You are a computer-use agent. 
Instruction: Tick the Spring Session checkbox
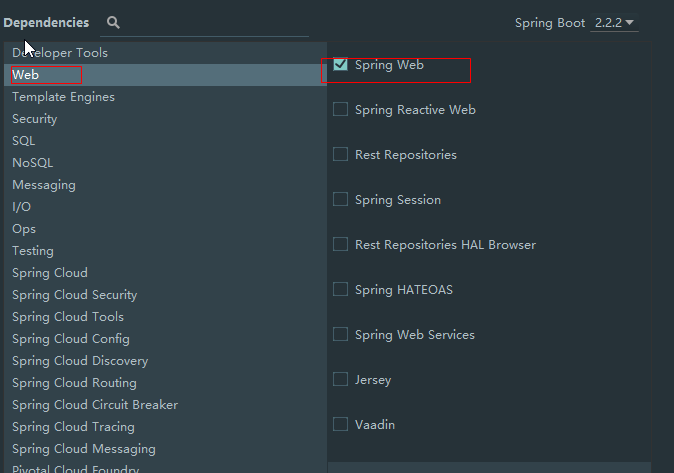(x=340, y=199)
